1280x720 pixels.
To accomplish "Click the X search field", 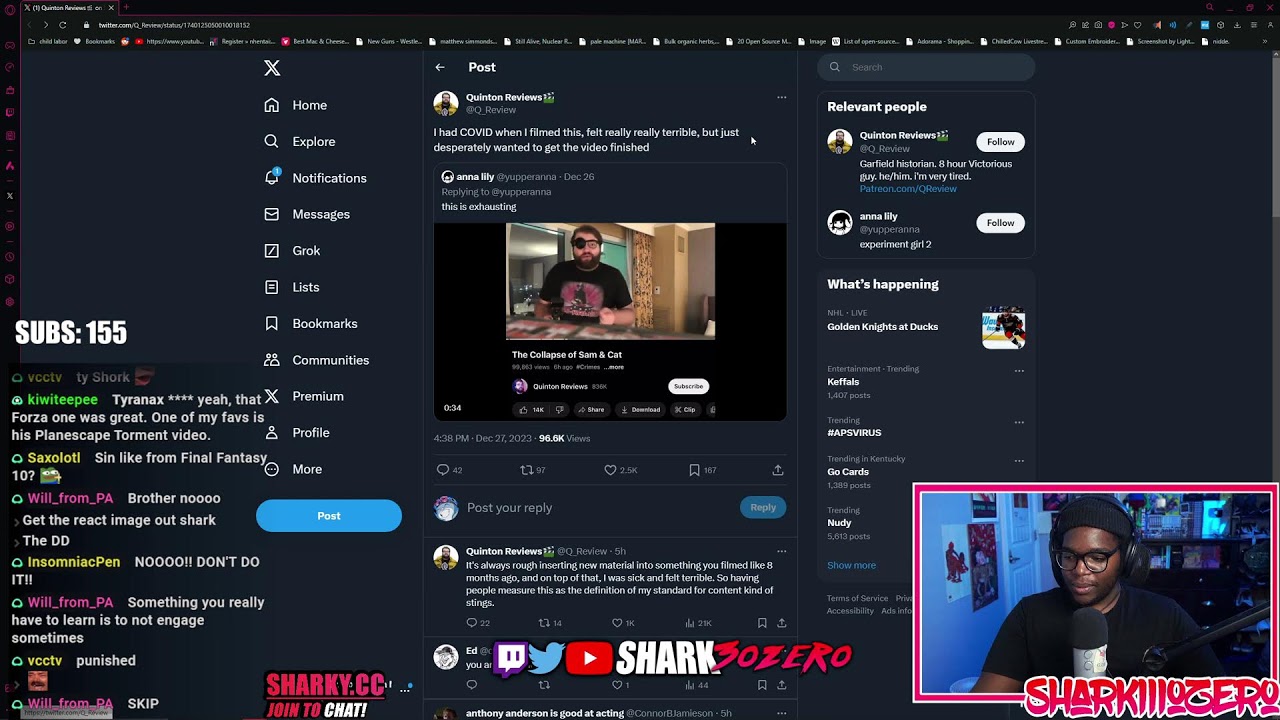I will (x=926, y=67).
